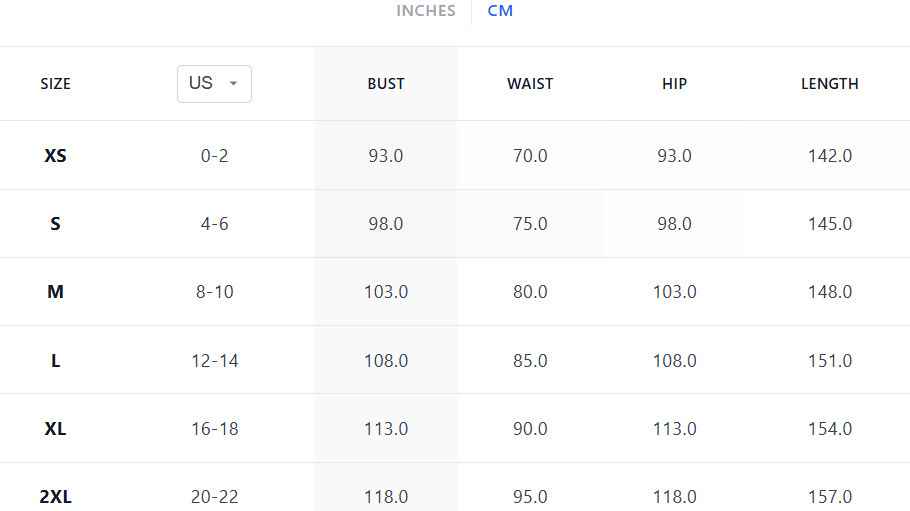Click the LENGTH column header

830,84
